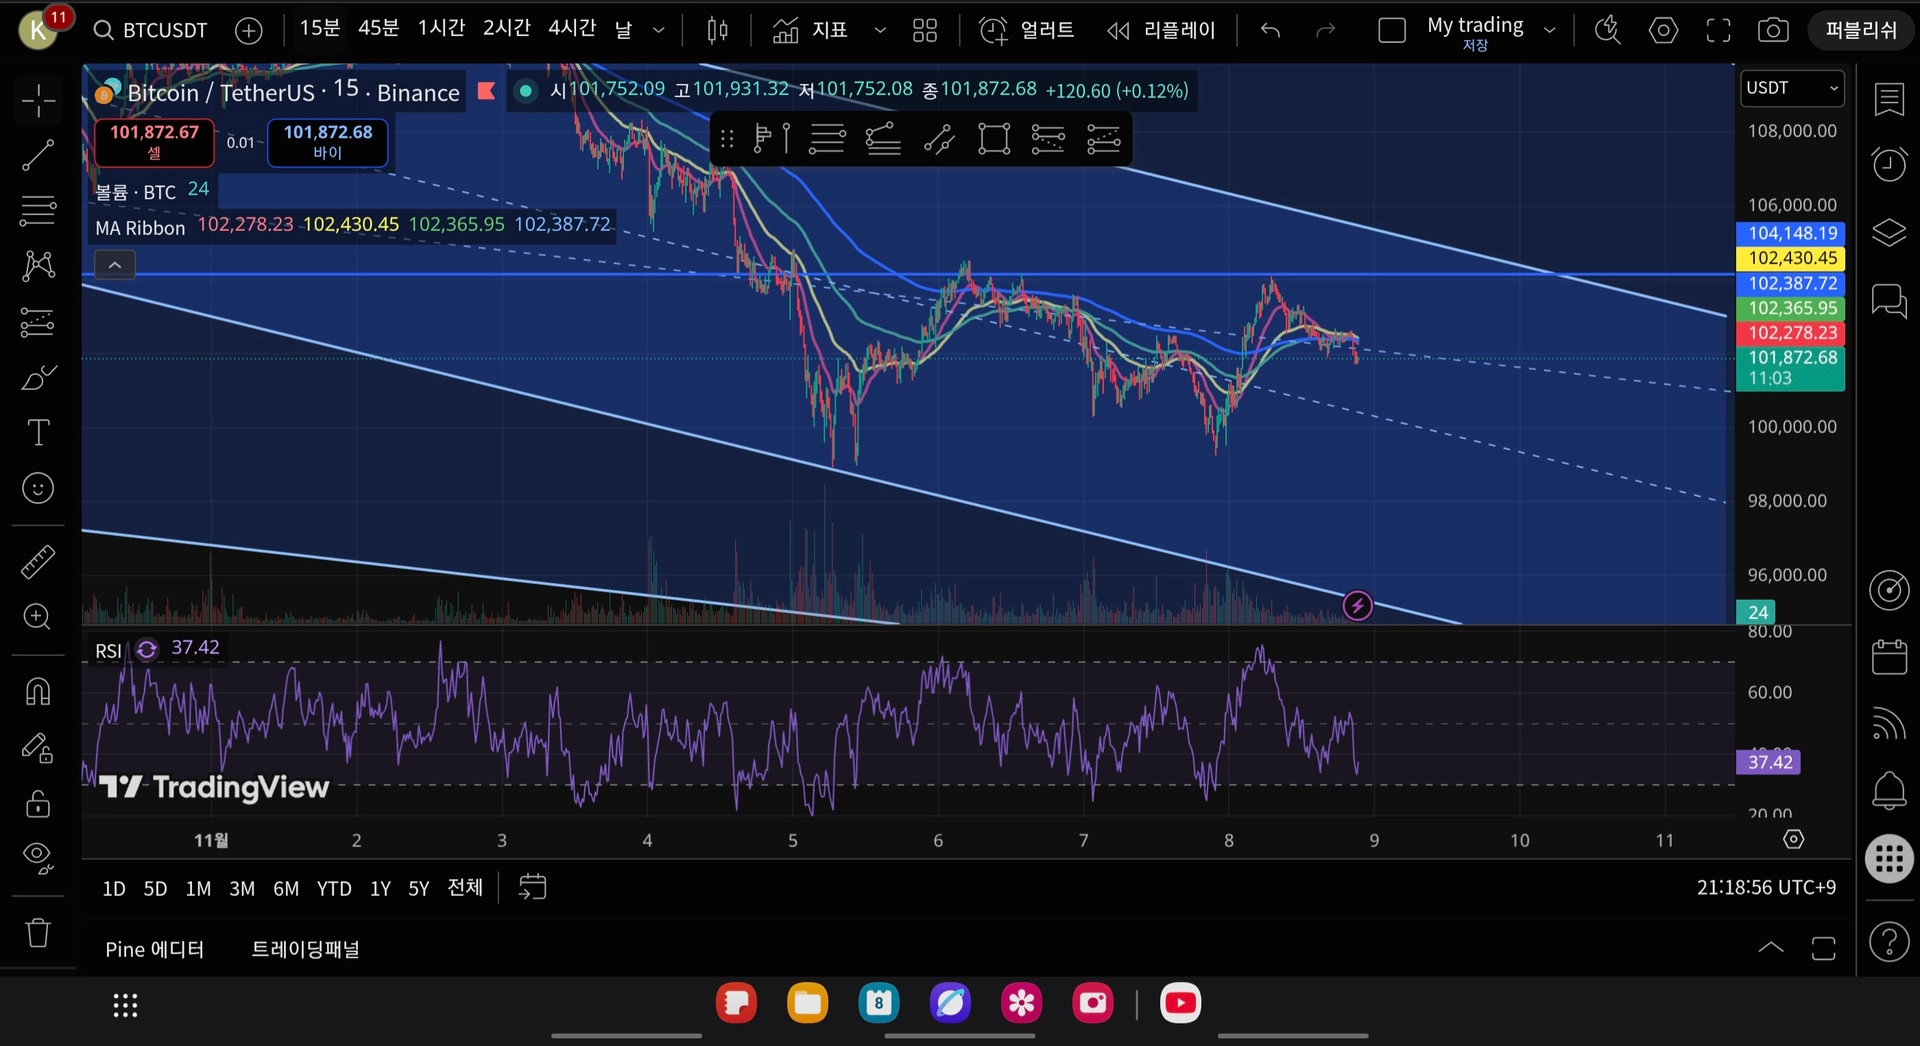Open the go to date calendar
Screen dimensions: 1920x1046
(x=532, y=887)
